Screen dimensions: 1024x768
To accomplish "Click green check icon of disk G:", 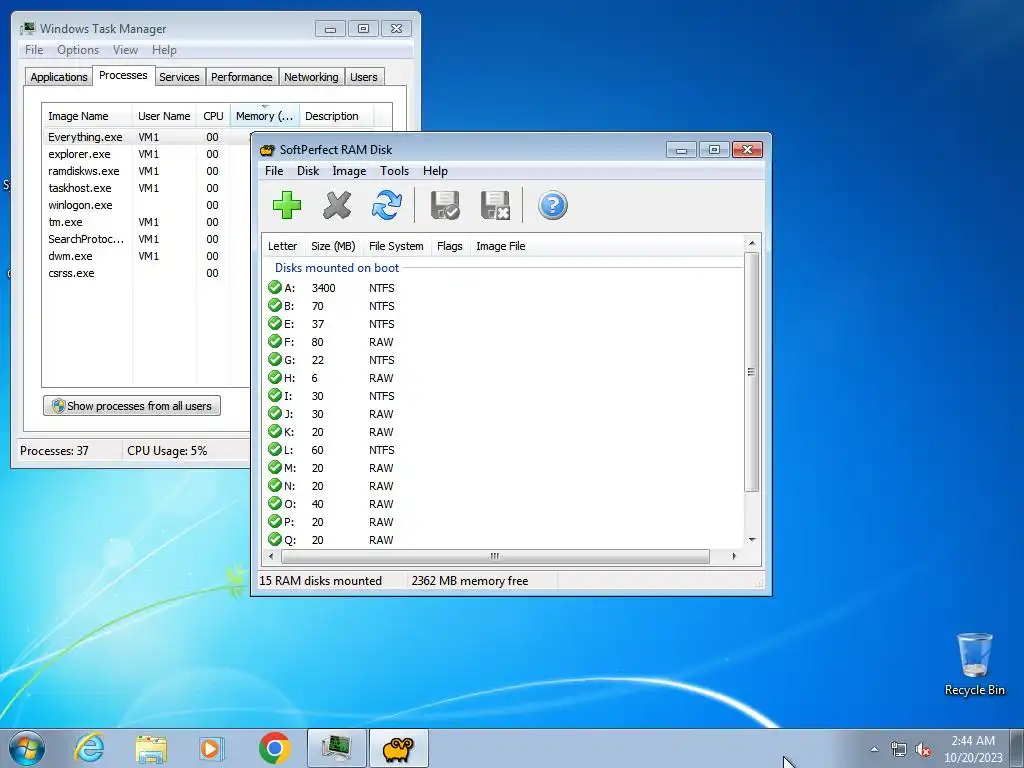I will [x=275, y=359].
